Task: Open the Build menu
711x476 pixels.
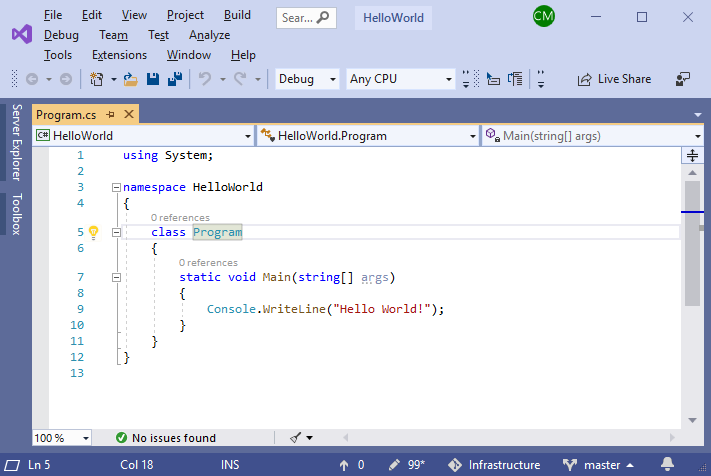Action: click(237, 15)
